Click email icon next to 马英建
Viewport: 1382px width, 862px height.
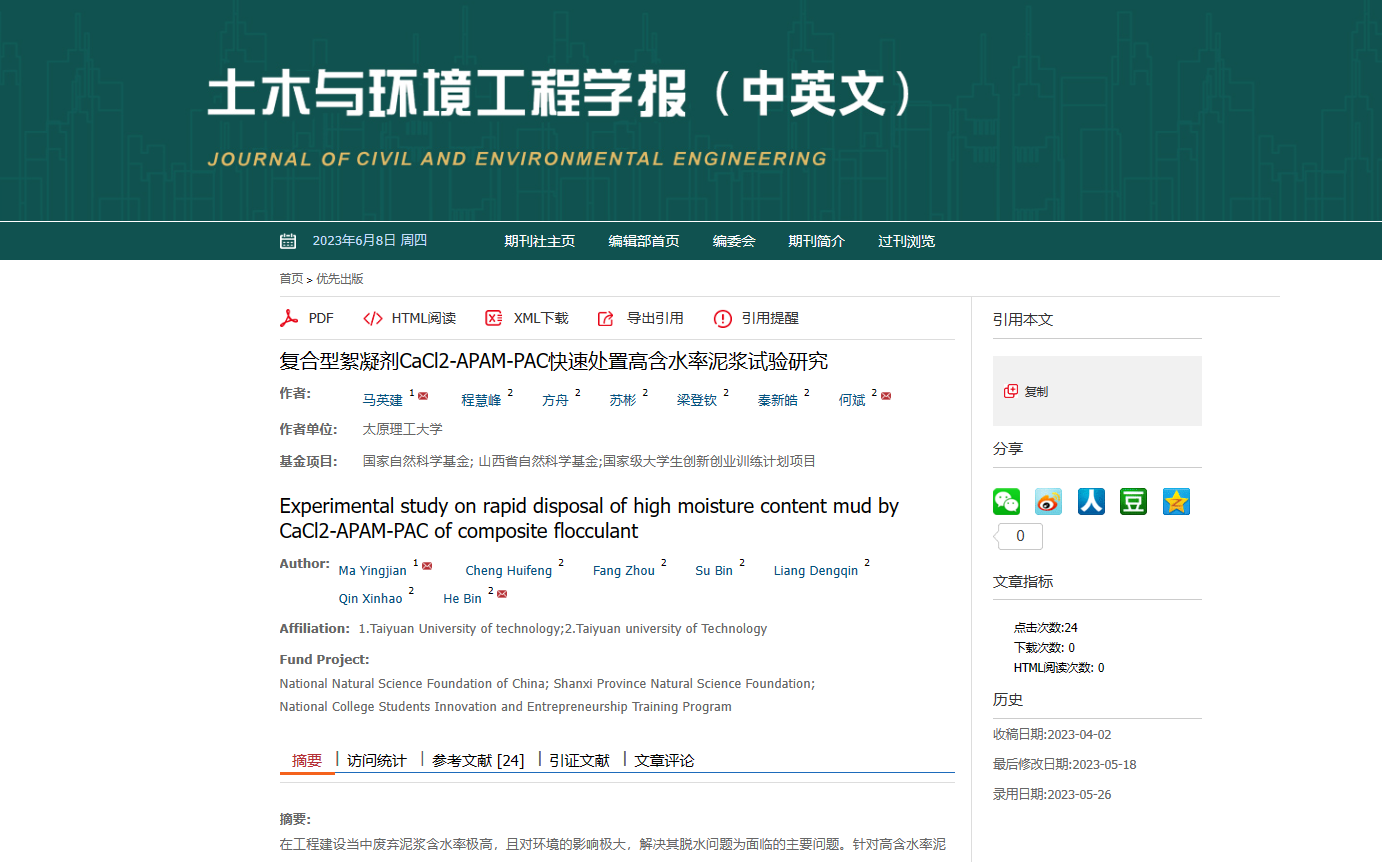tap(423, 397)
